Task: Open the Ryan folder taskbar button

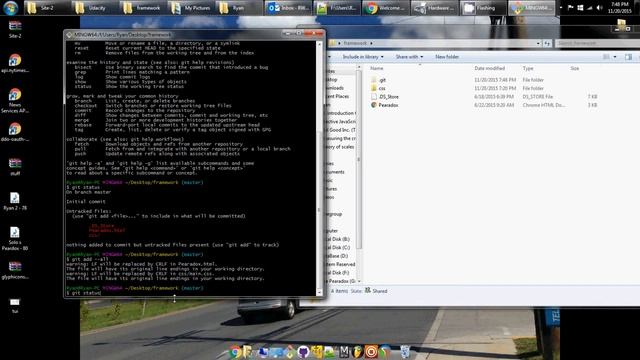Action: 241,8
